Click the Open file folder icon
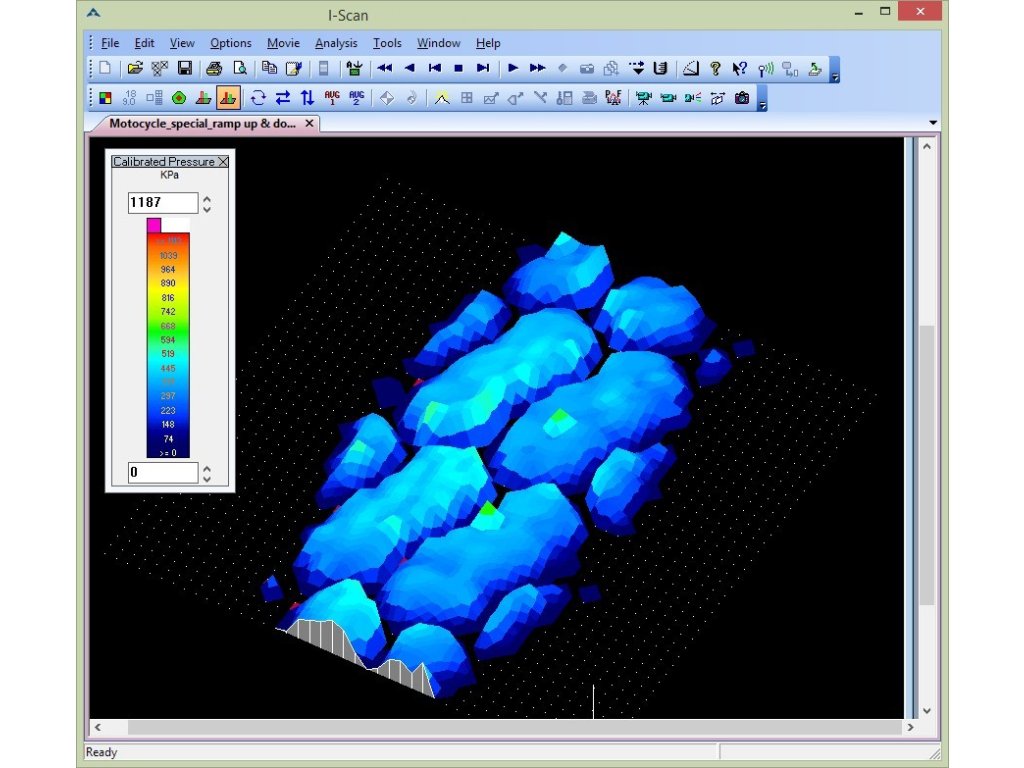This screenshot has height=768, width=1024. 135,68
